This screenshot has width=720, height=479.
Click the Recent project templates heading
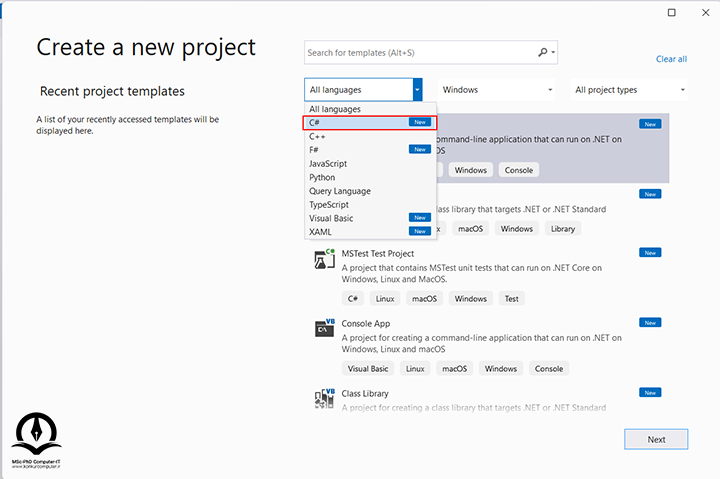tap(112, 91)
